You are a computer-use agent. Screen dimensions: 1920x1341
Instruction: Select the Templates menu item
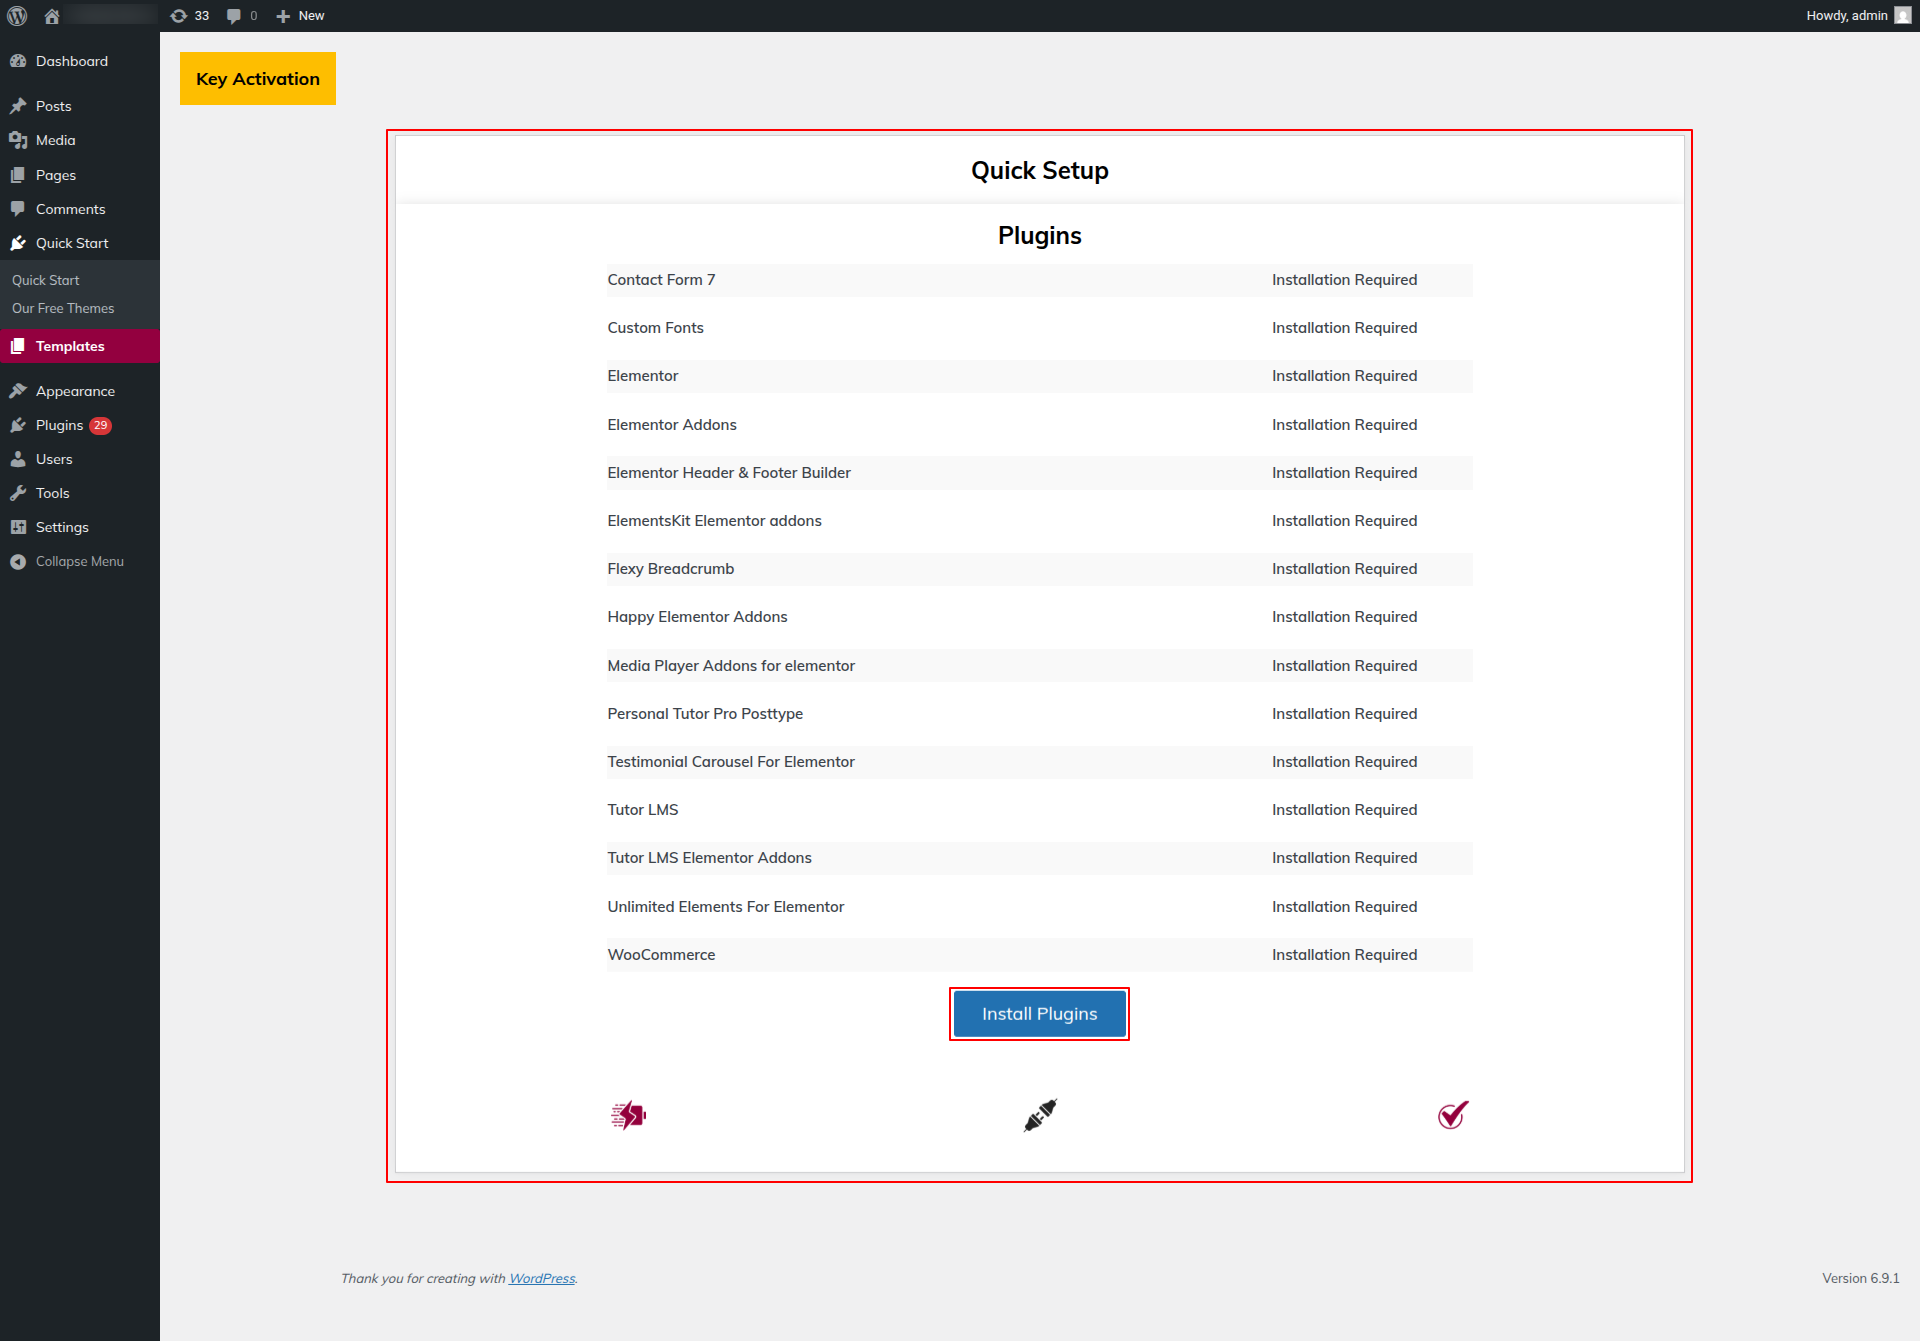point(70,346)
